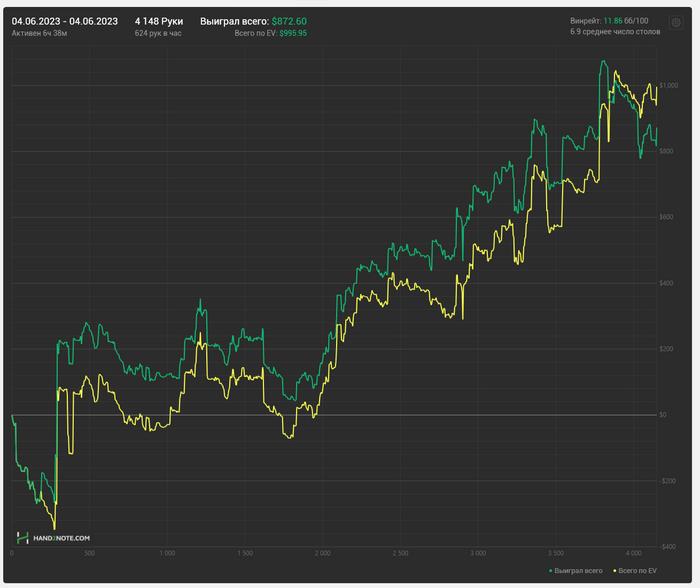Image resolution: width=700 pixels, height=588 pixels.
Task: Click the date range 04.06.2023 - 04.06.2023
Action: (x=65, y=21)
